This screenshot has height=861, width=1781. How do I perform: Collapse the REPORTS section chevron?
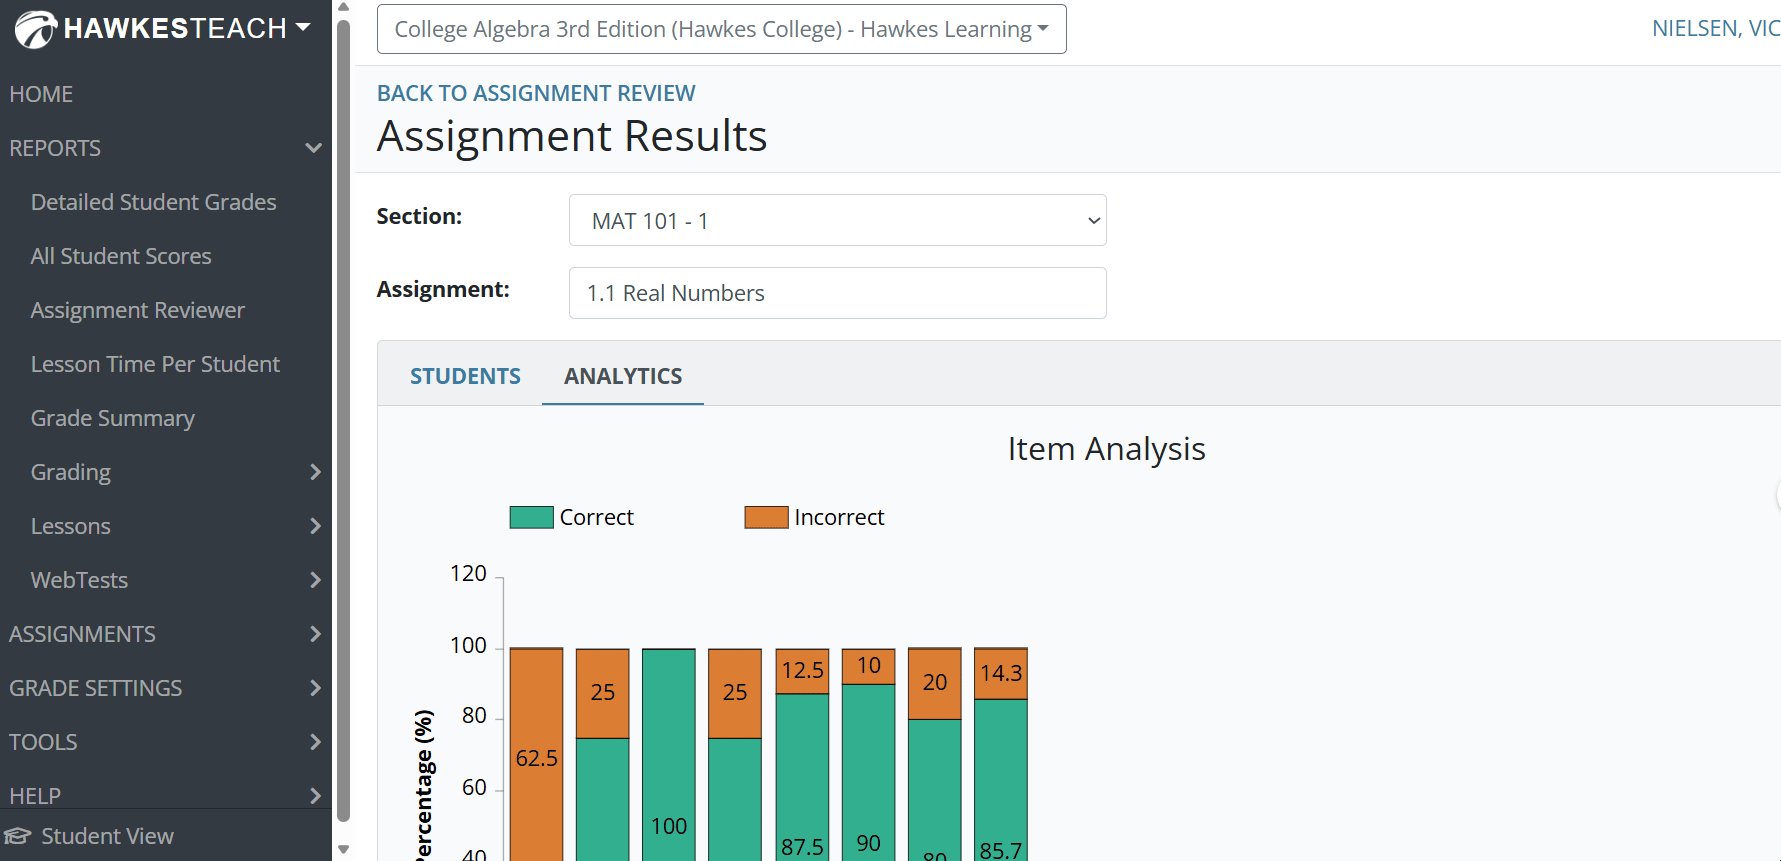click(x=313, y=148)
